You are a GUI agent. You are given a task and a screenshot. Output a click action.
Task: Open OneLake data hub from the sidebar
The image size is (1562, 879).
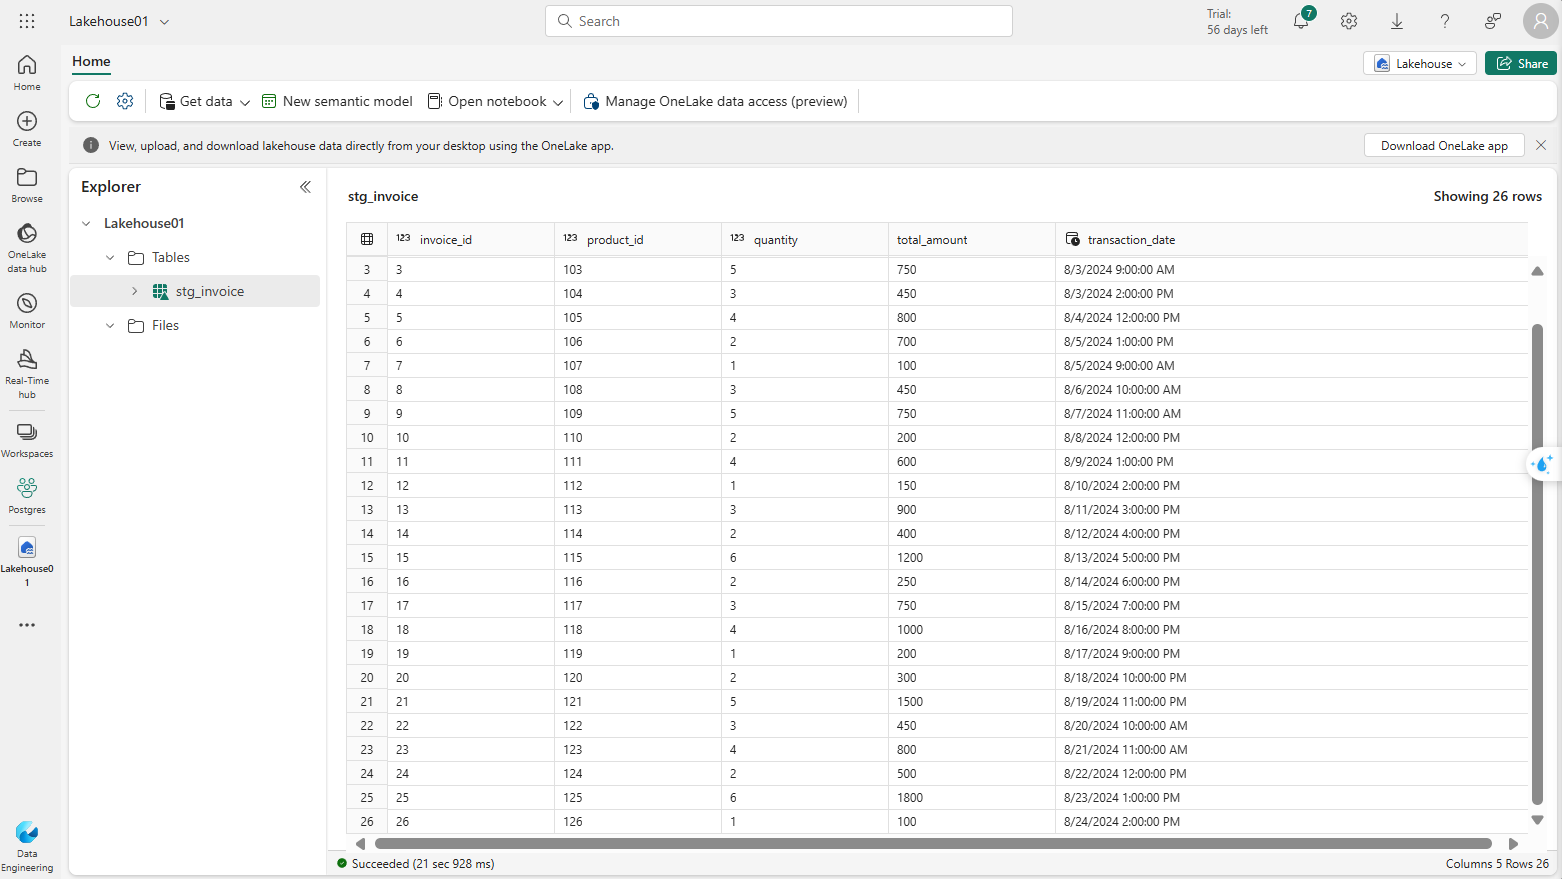pyautogui.click(x=27, y=247)
